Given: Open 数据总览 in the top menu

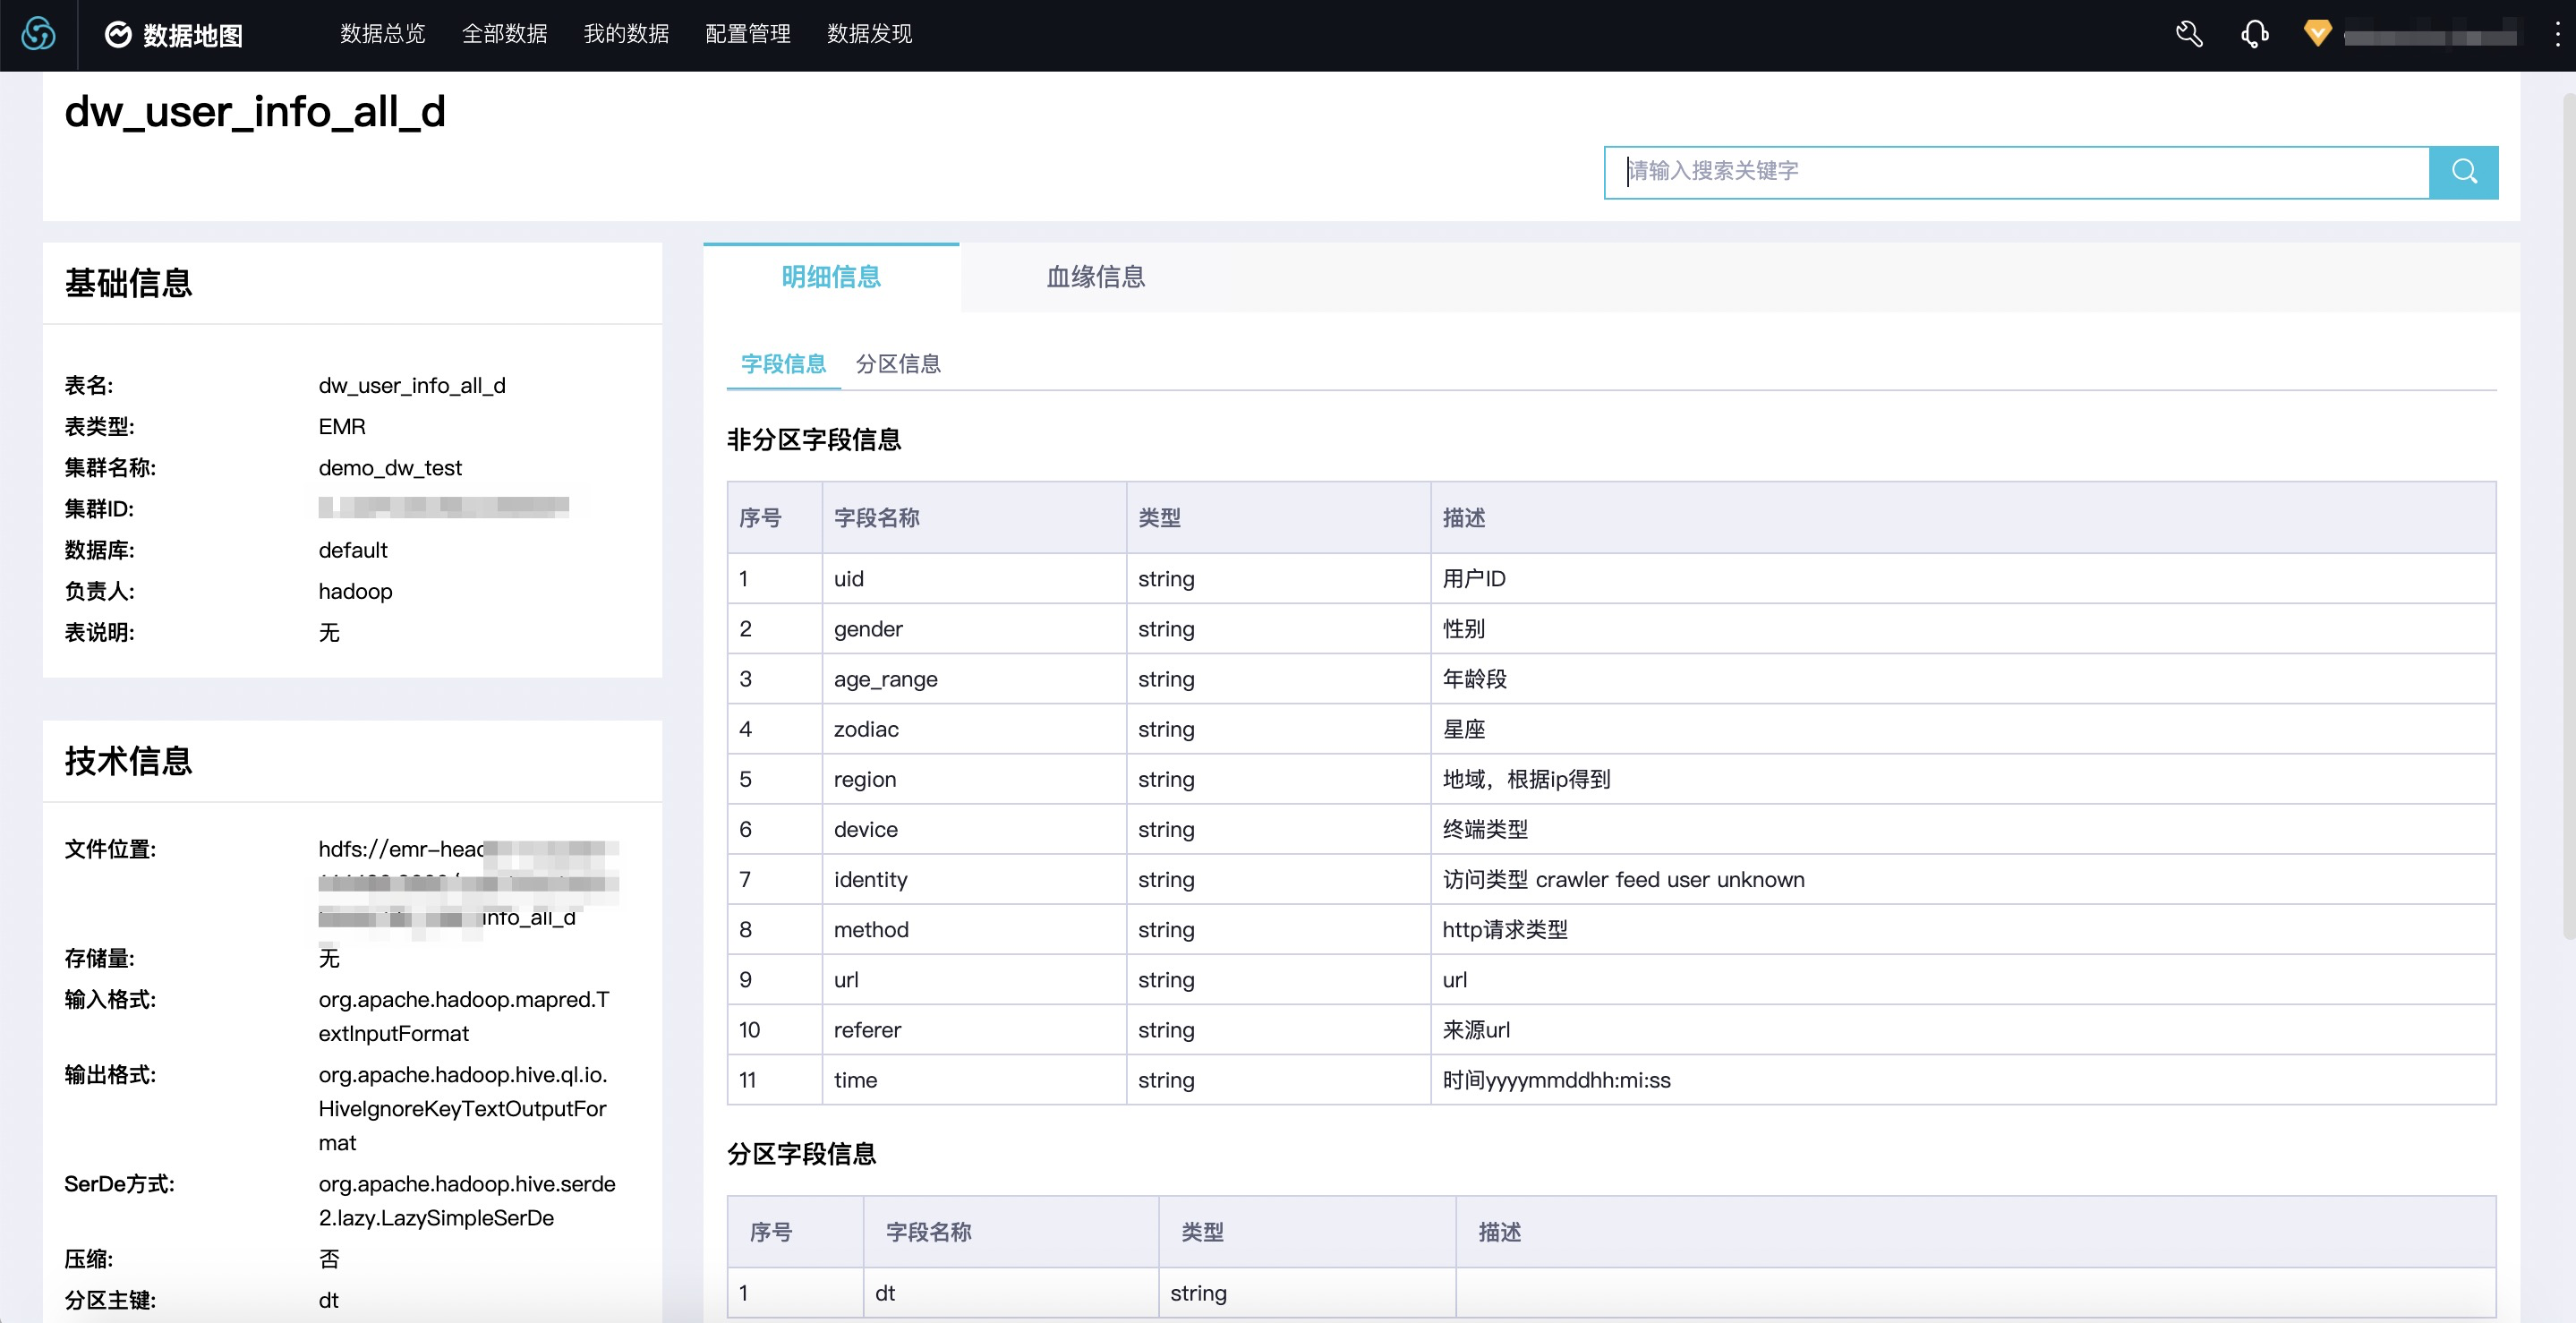Looking at the screenshot, I should tap(382, 34).
